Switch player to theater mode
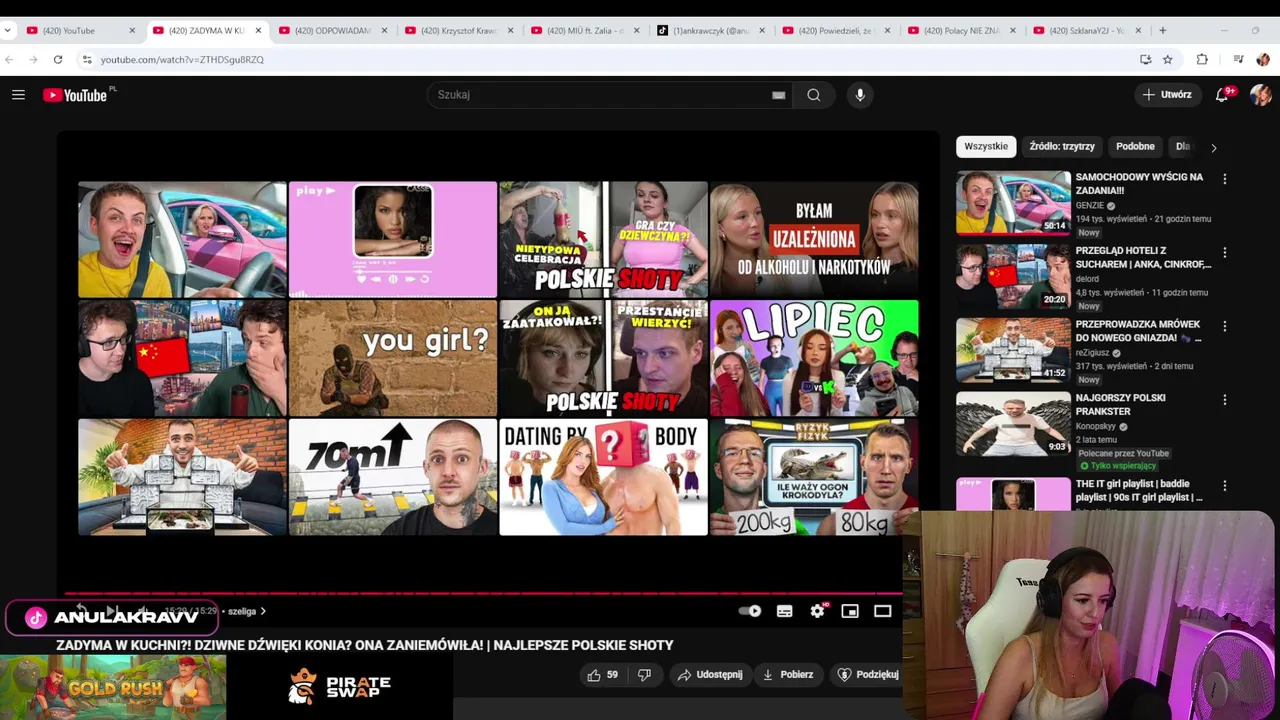This screenshot has width=1280, height=720. 882,611
